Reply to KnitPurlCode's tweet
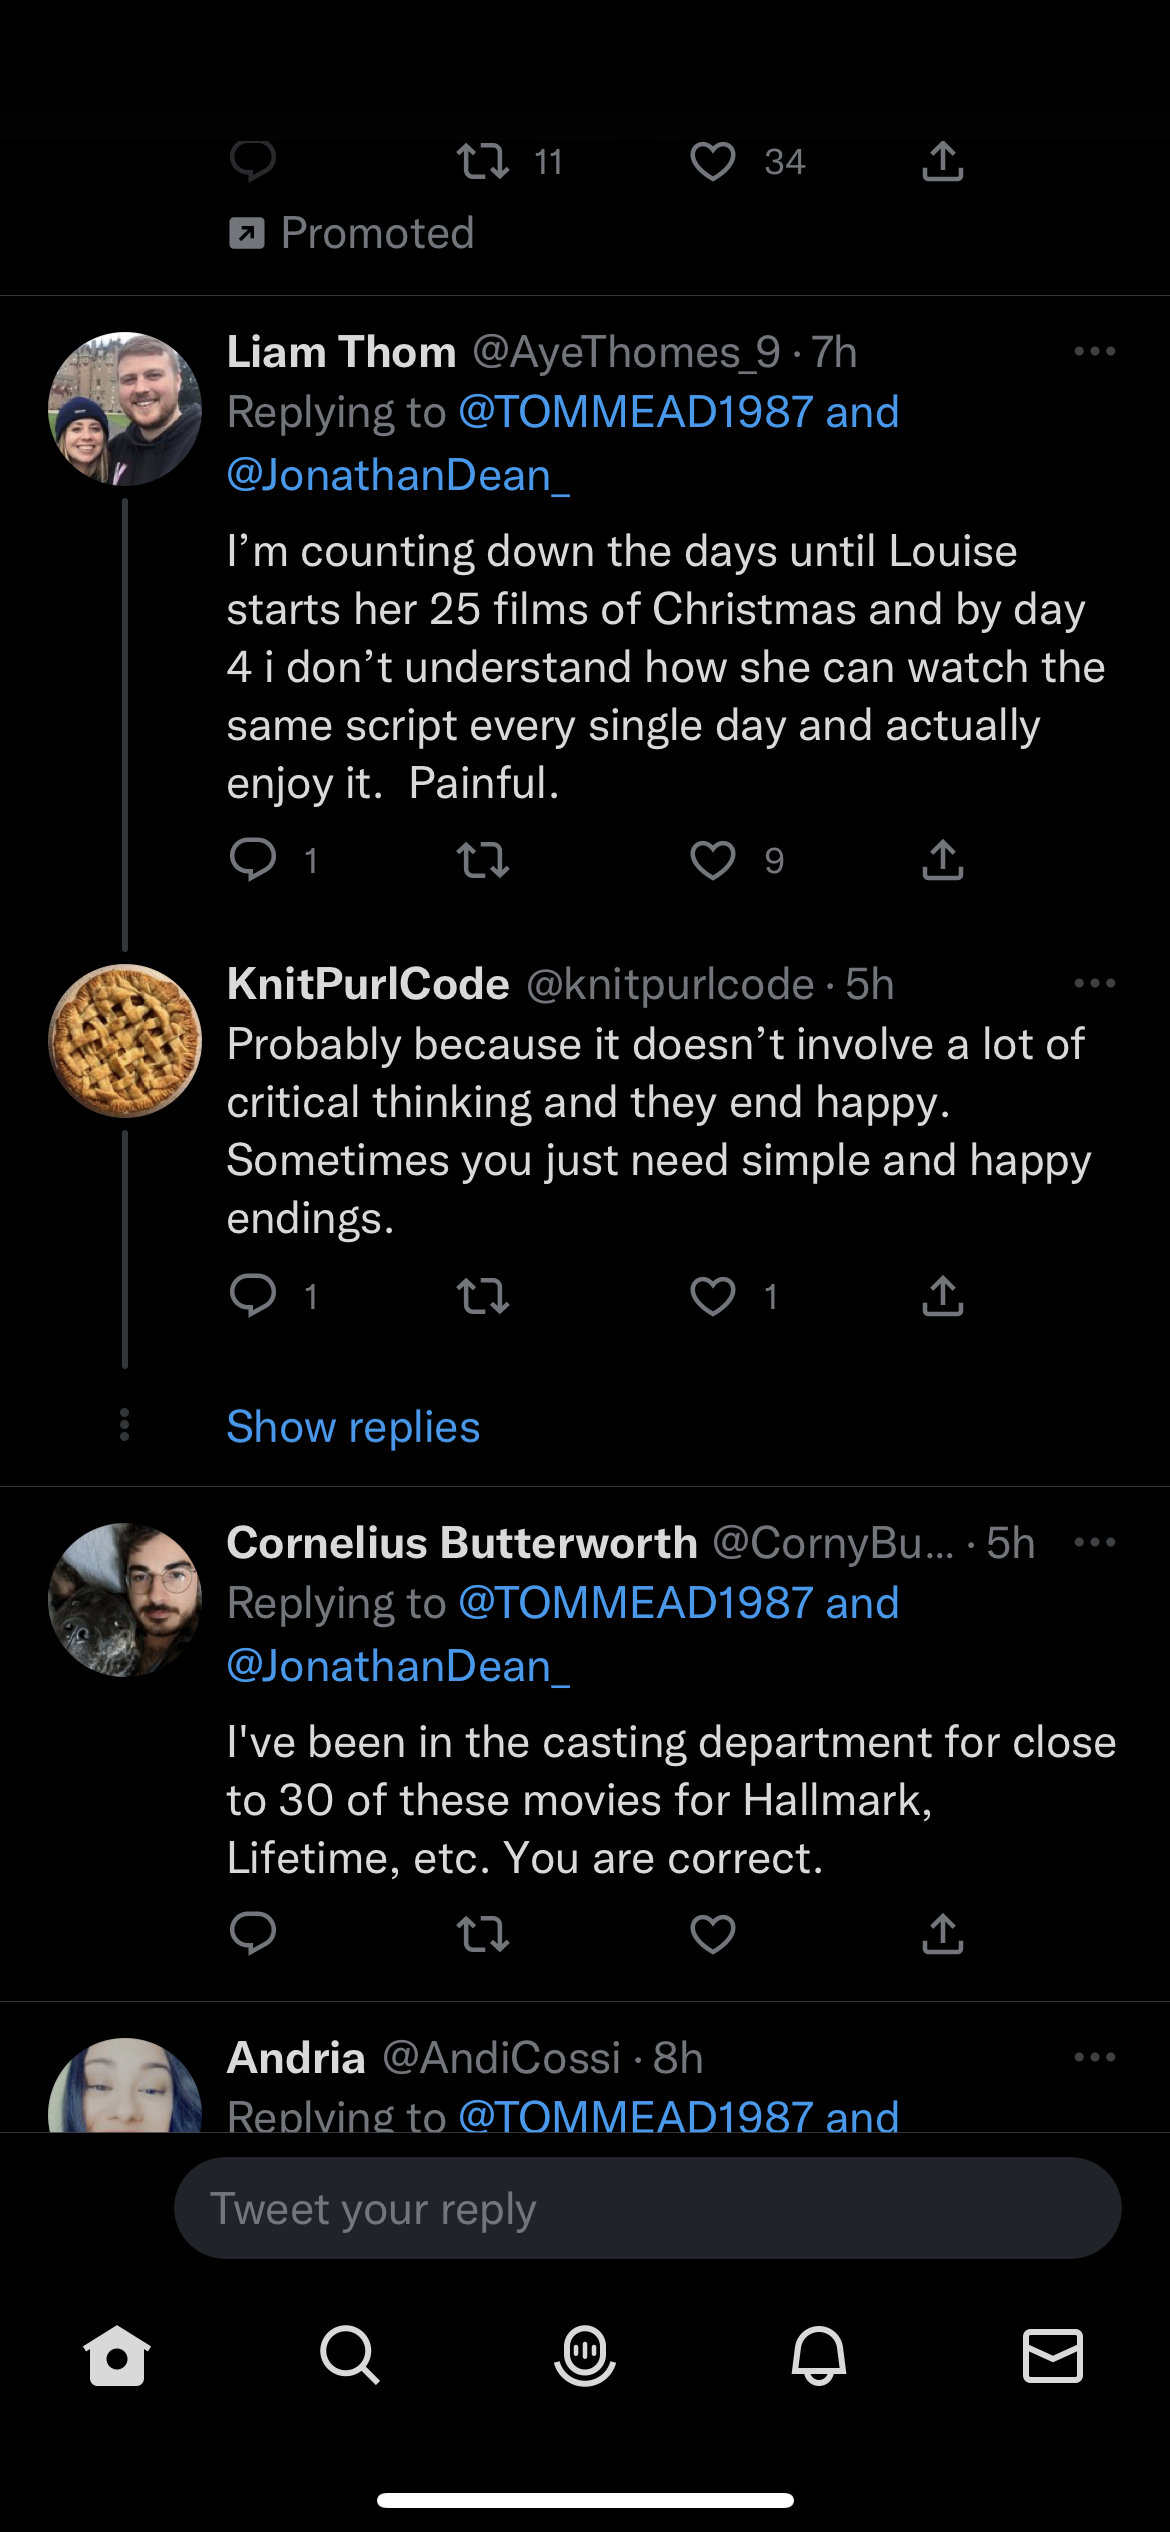This screenshot has height=2532, width=1170. [253, 1296]
